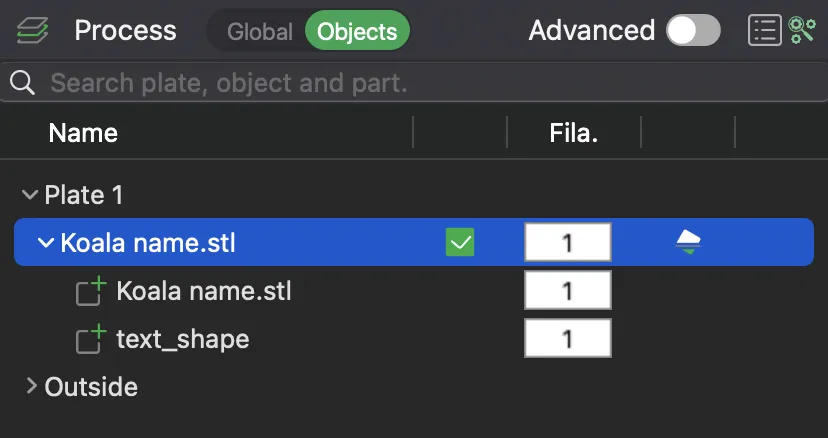The image size is (828, 438).
Task: Click the part icon beside nested Koala name.stl
Action: pyautogui.click(x=91, y=291)
